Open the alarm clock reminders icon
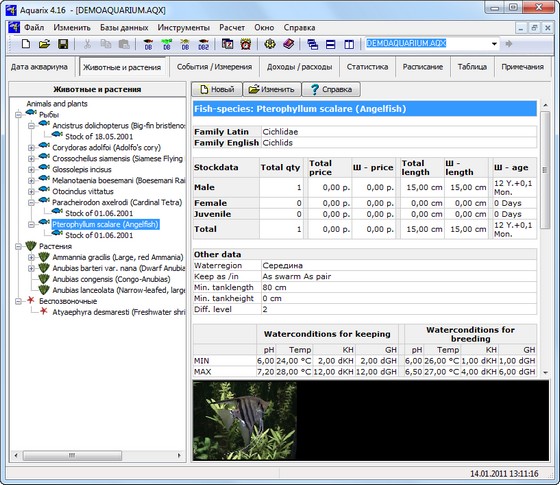Image resolution: width=560 pixels, height=485 pixels. (246, 44)
